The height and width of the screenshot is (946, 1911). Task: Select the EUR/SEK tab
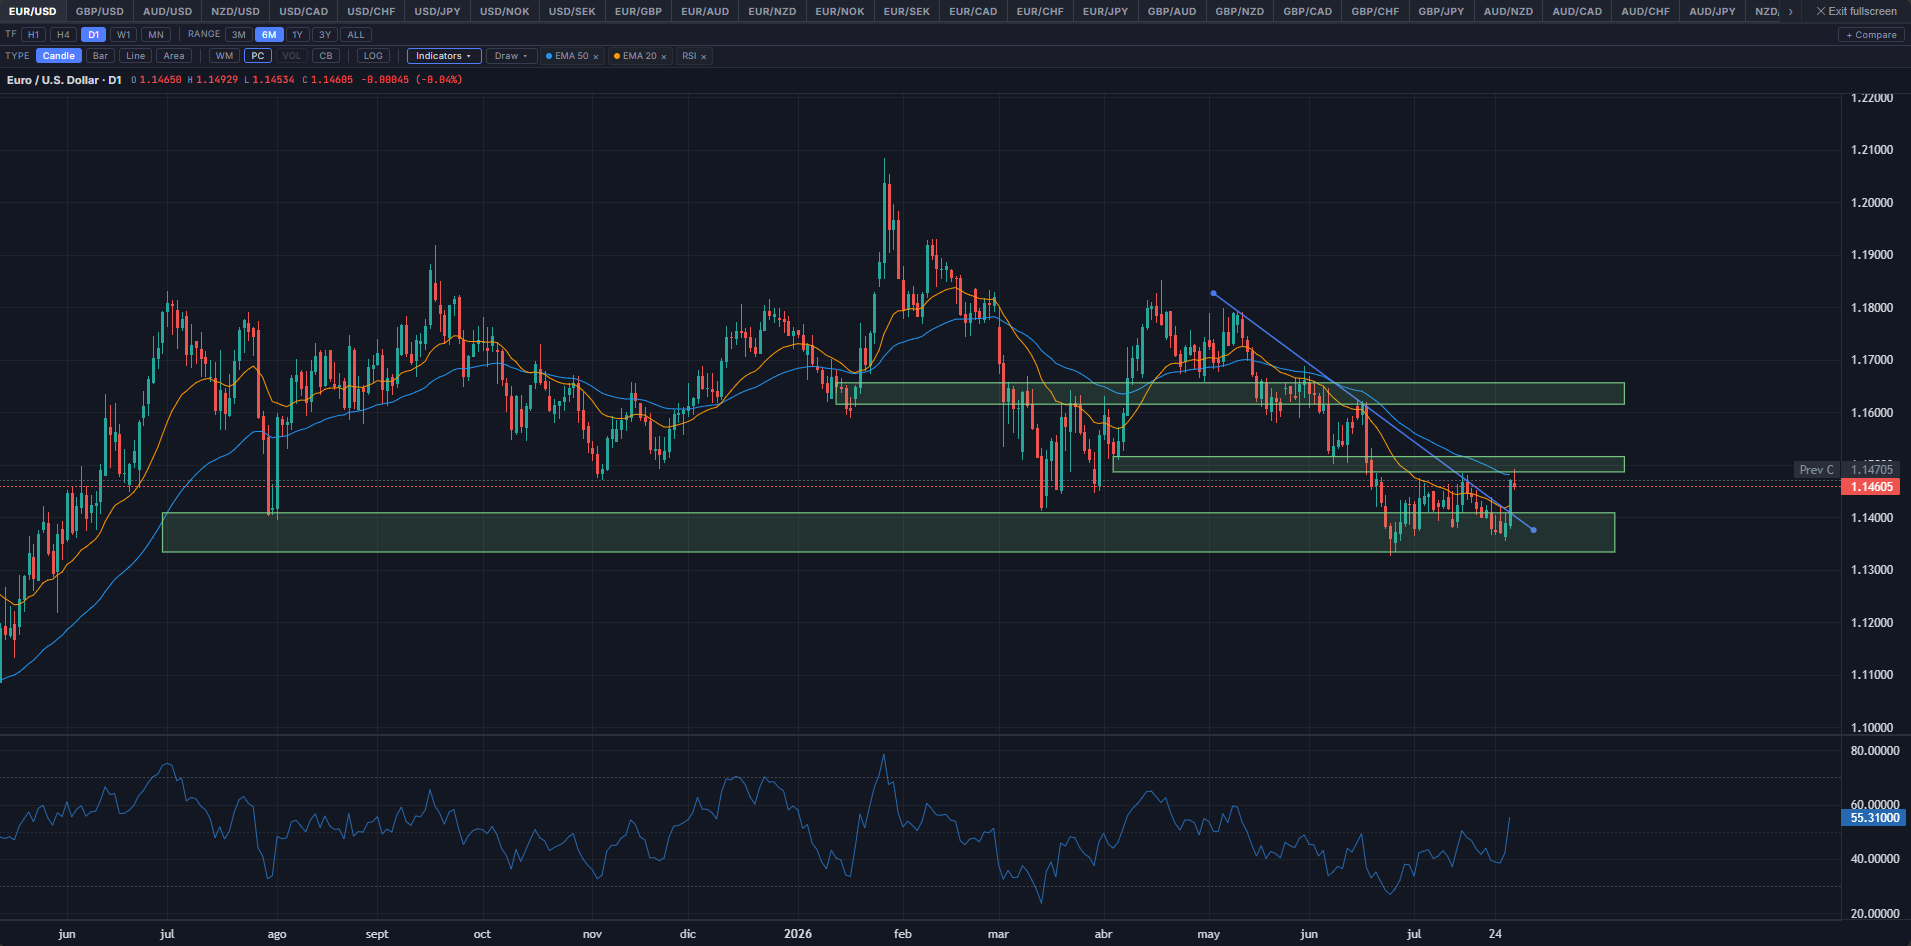907,11
